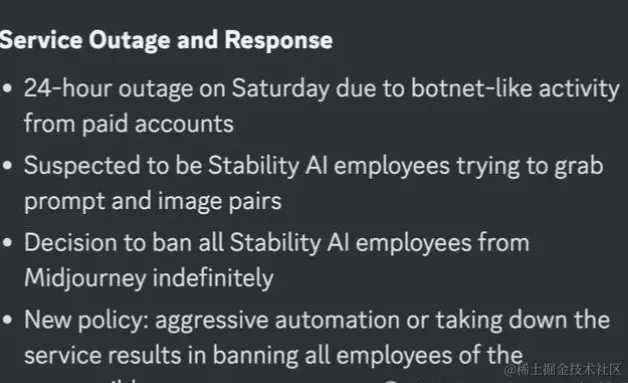Click the bullet before Decision to ban

(x=7, y=243)
